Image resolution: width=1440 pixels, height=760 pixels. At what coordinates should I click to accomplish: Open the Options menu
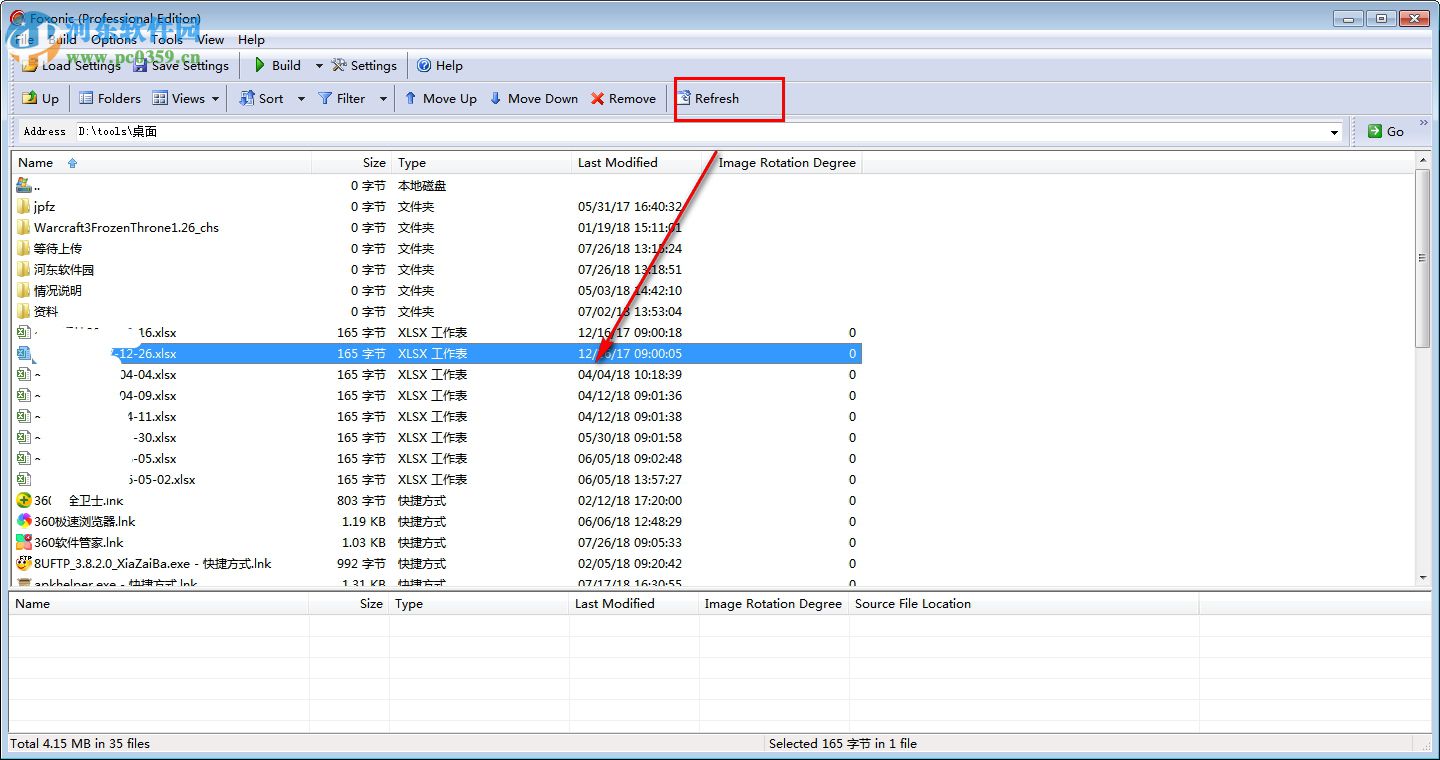coord(114,40)
